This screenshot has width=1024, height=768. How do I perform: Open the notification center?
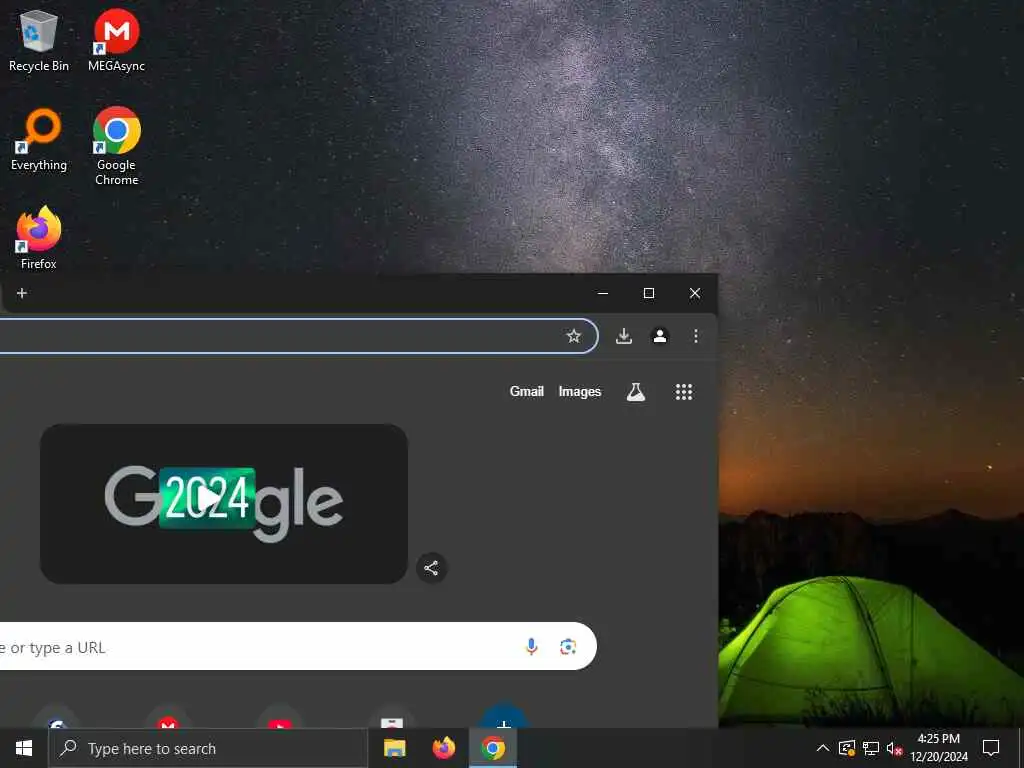click(x=991, y=748)
